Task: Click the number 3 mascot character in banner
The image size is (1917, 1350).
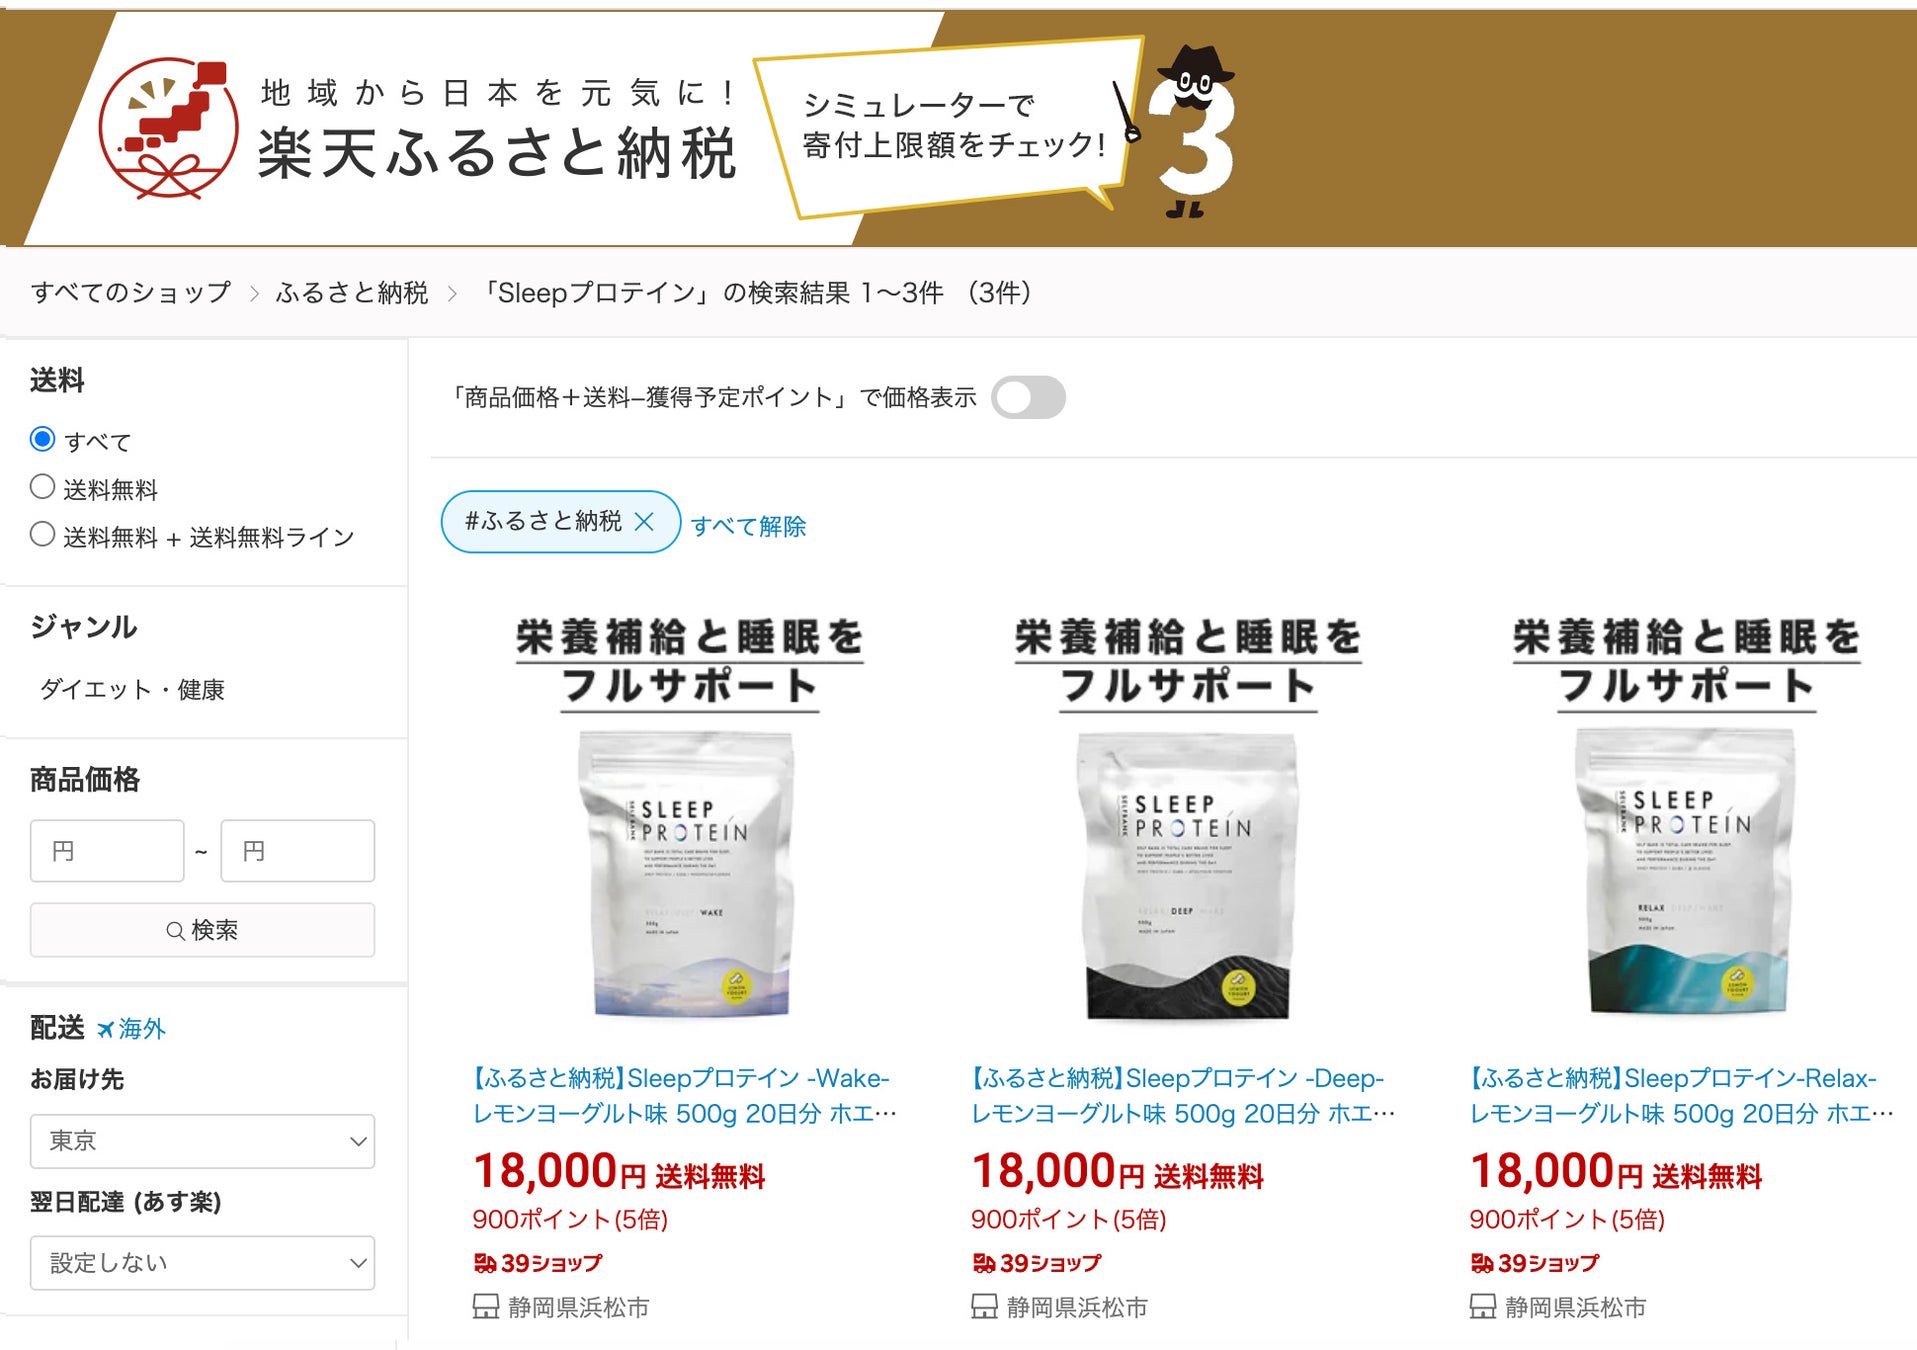Action: click(x=1193, y=131)
